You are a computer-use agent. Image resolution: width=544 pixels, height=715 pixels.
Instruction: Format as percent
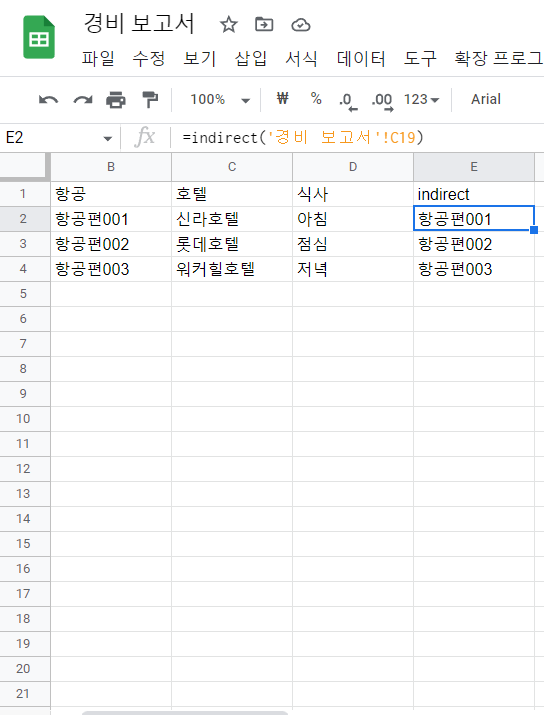[316, 98]
